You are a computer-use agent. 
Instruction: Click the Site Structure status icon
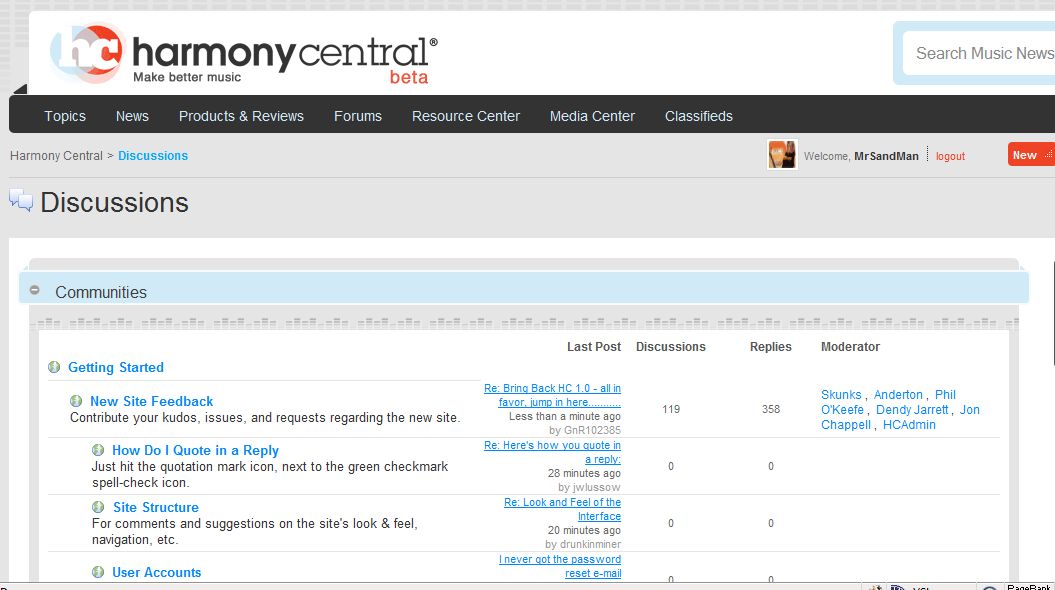coord(98,507)
